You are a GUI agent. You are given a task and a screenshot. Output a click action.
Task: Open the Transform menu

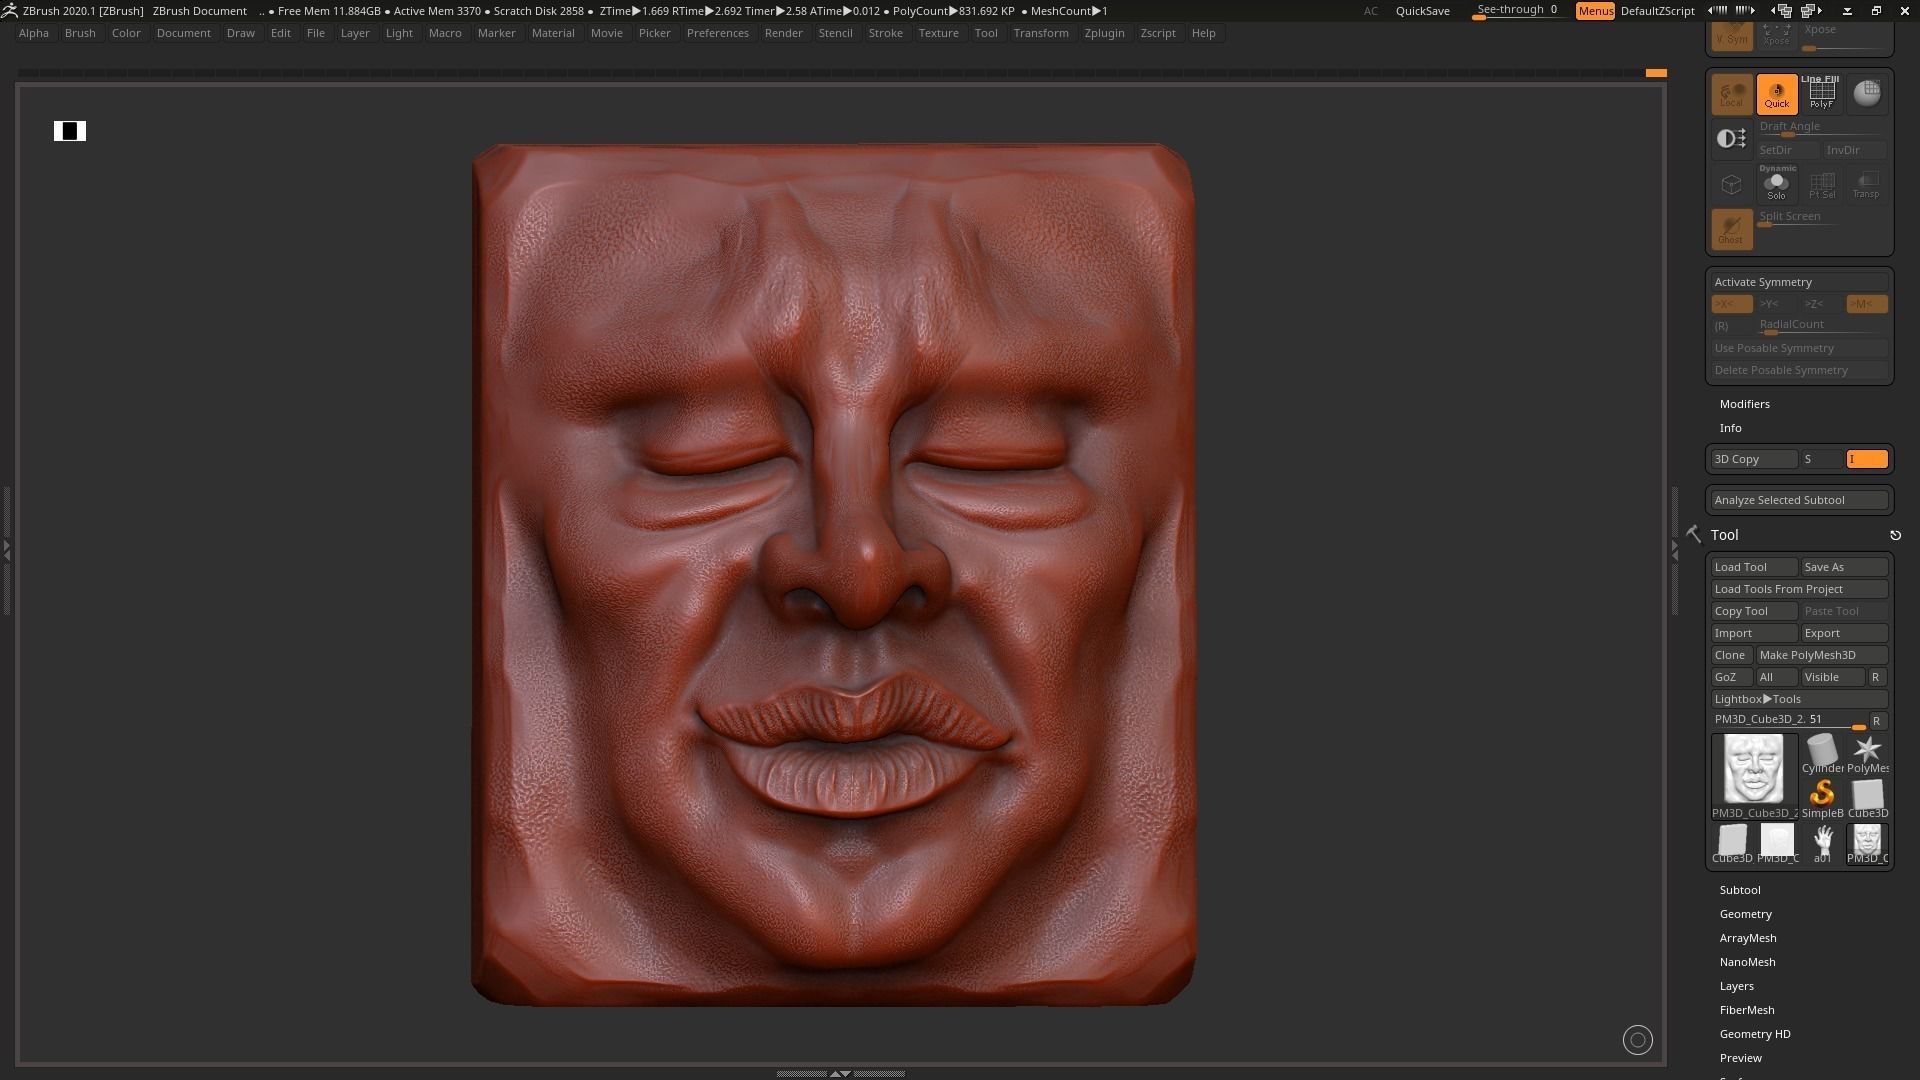pyautogui.click(x=1040, y=33)
